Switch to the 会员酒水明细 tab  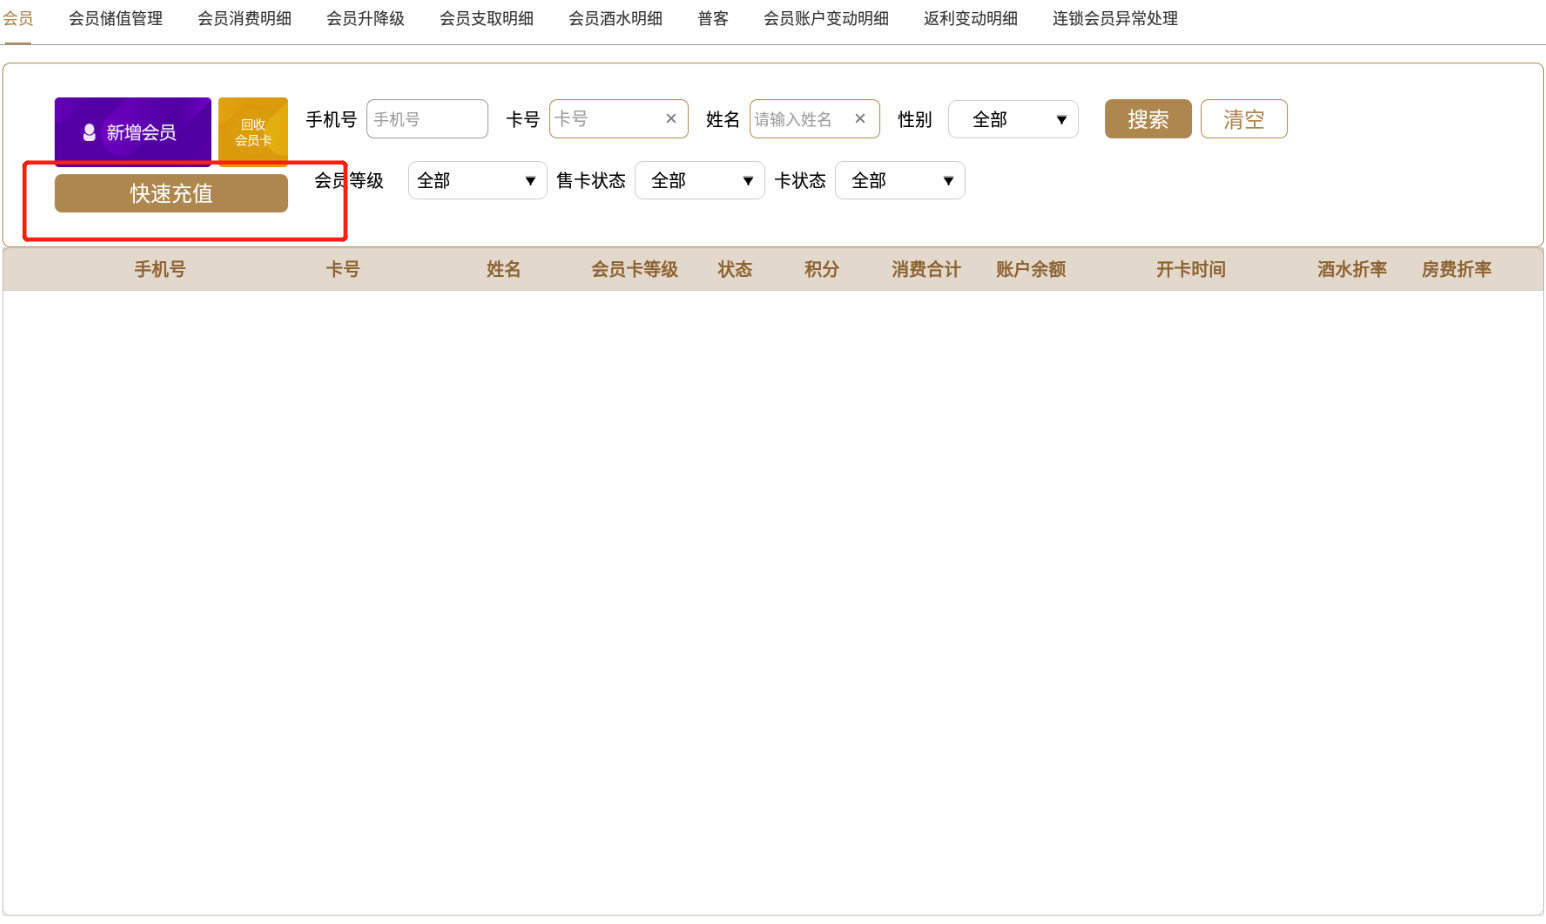coord(616,18)
